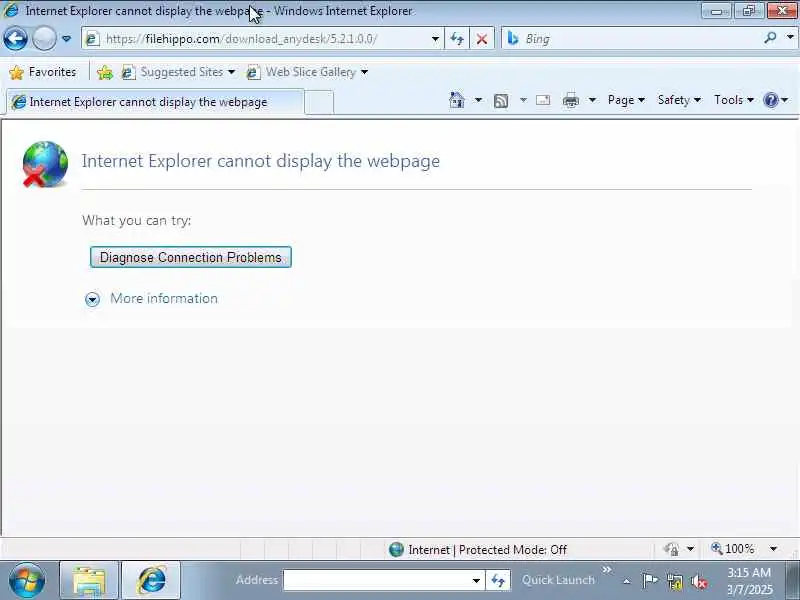Click the greyed Forward navigation button
This screenshot has width=800, height=600.
pyautogui.click(x=44, y=38)
